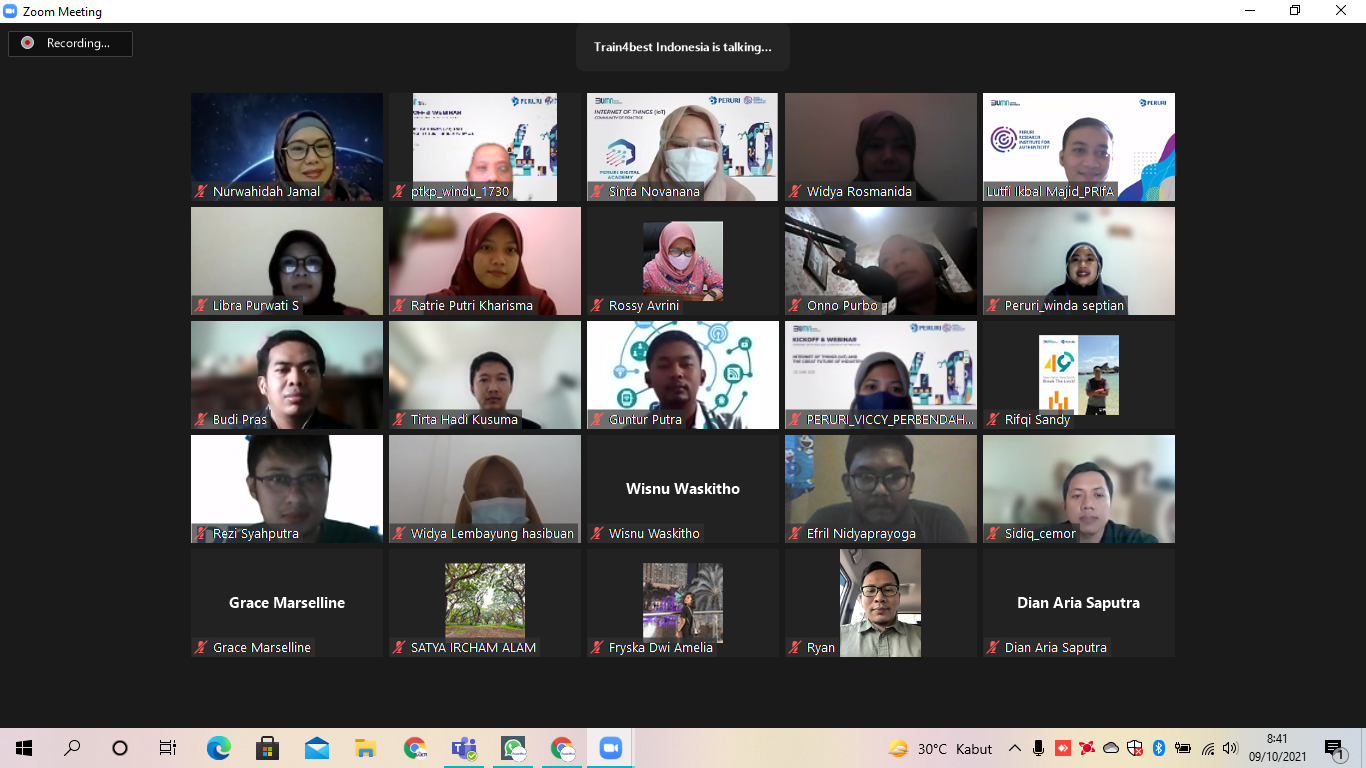Open the Zoom window icon menu in title bar
This screenshot has height=768, width=1366.
11,11
